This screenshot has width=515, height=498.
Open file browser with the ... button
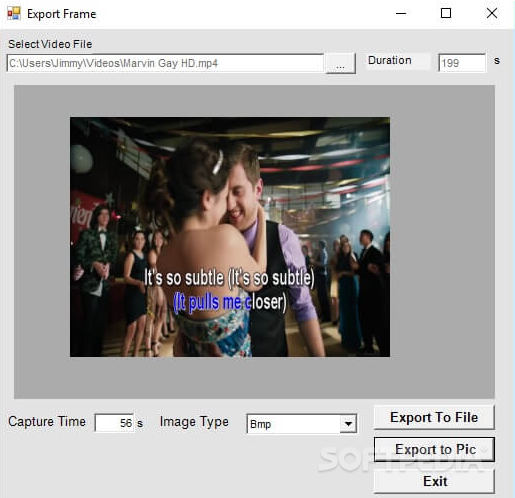click(340, 63)
